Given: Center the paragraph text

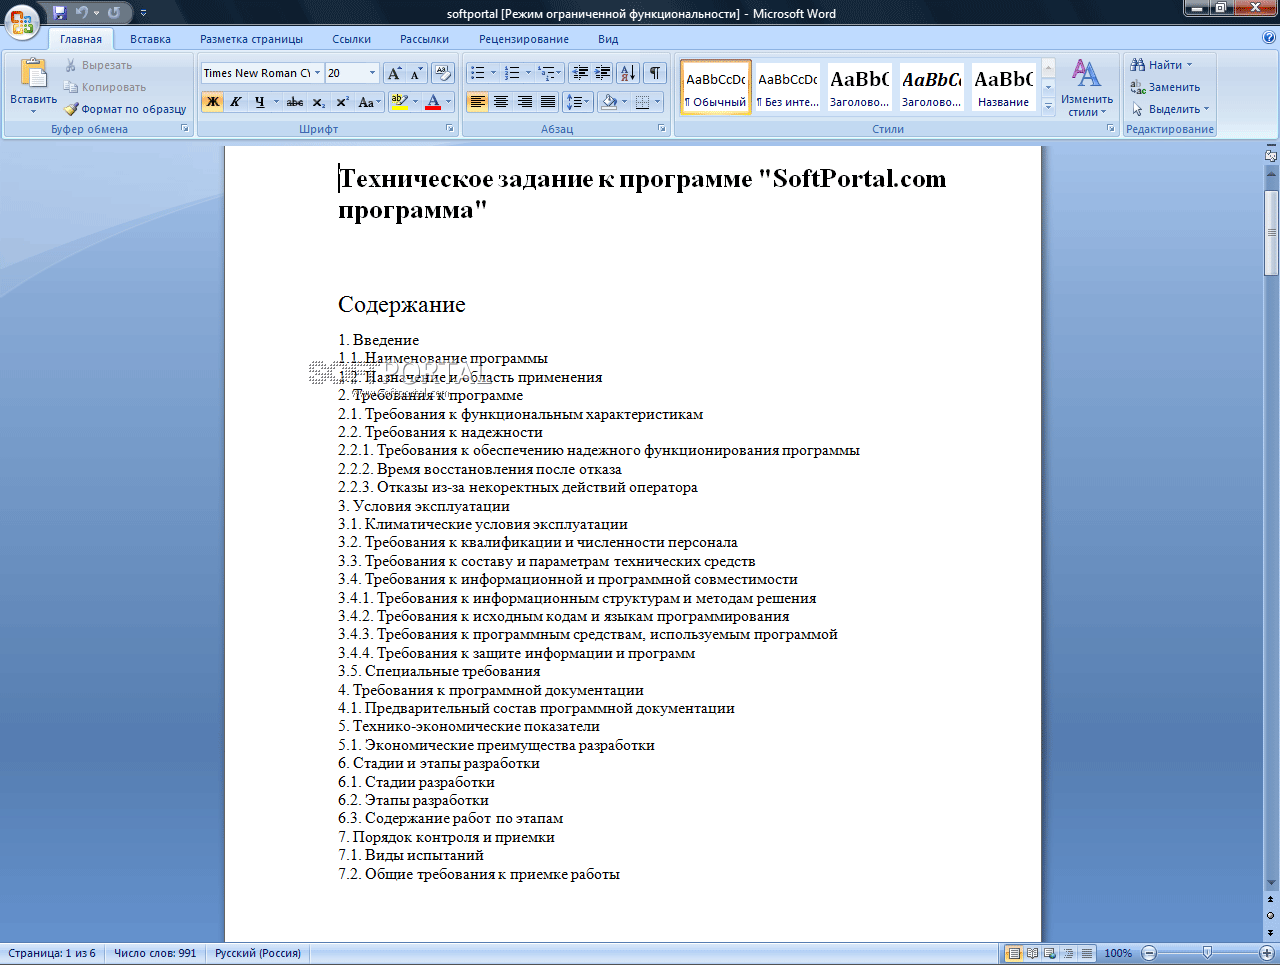Looking at the screenshot, I should 501,102.
